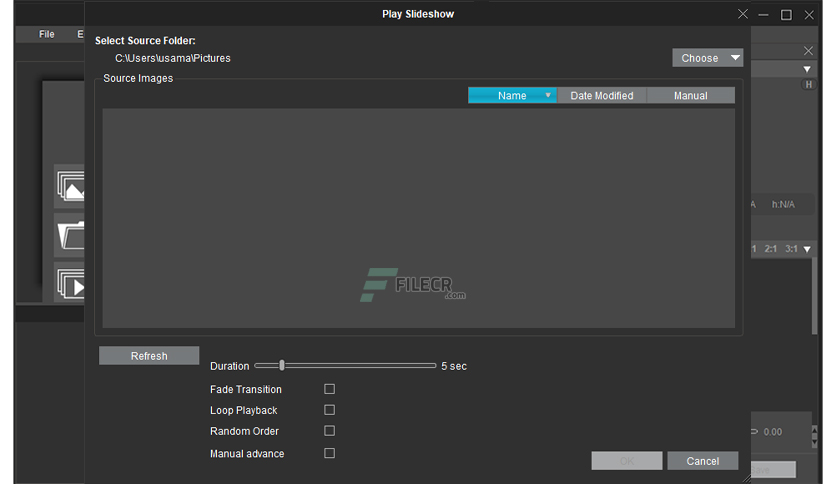
Task: Click the 5 sec duration value
Action: pyautogui.click(x=454, y=366)
